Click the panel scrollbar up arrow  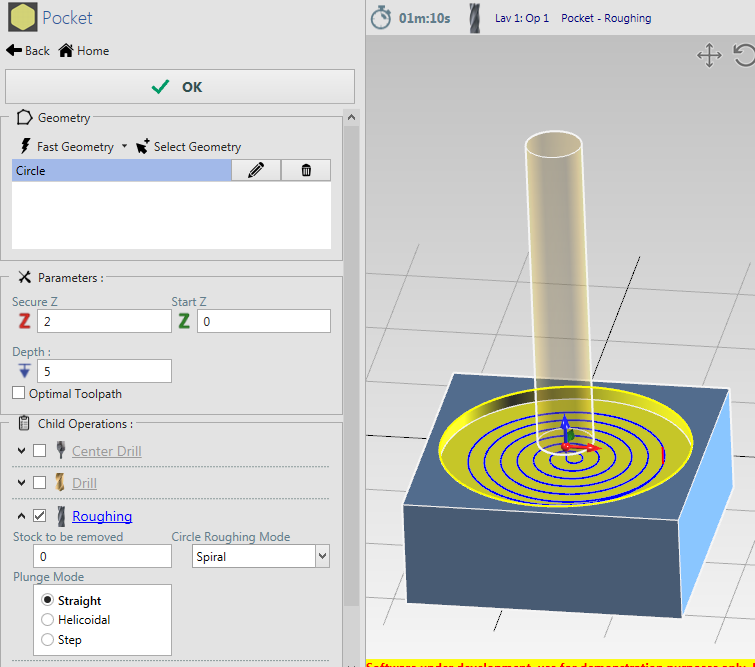[x=351, y=117]
